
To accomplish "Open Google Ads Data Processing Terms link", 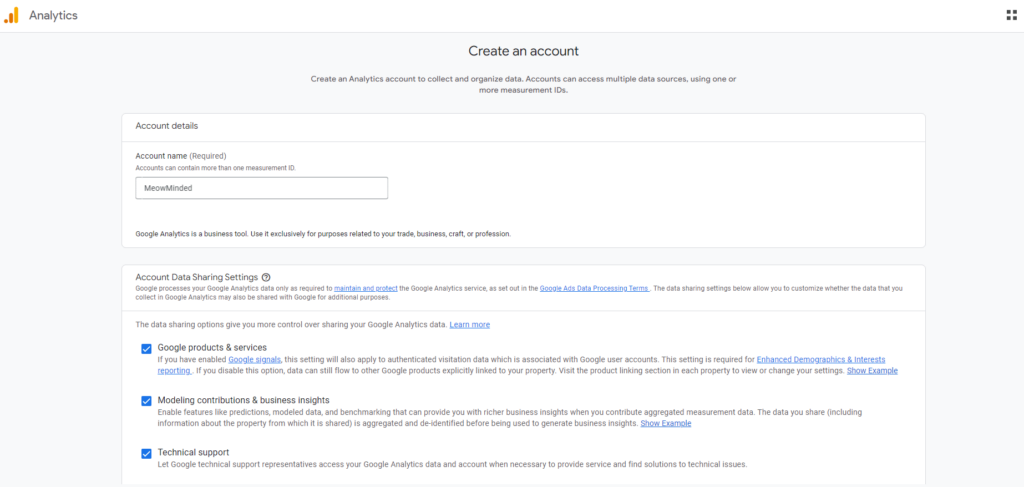I will (594, 288).
